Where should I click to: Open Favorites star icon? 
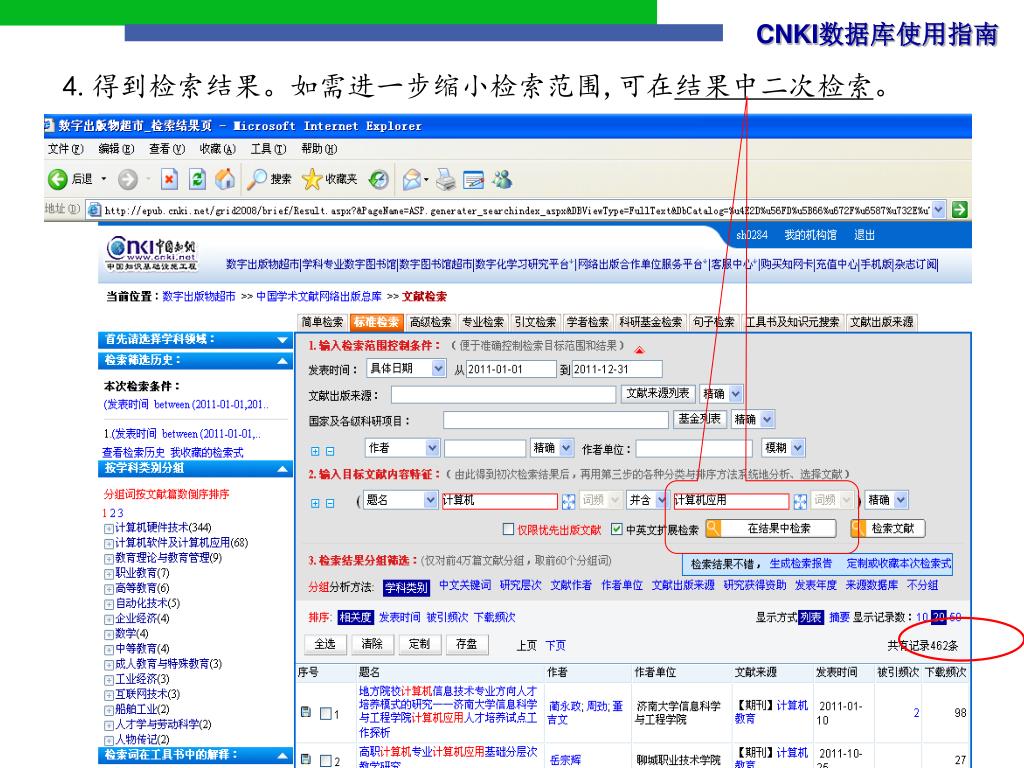(312, 179)
